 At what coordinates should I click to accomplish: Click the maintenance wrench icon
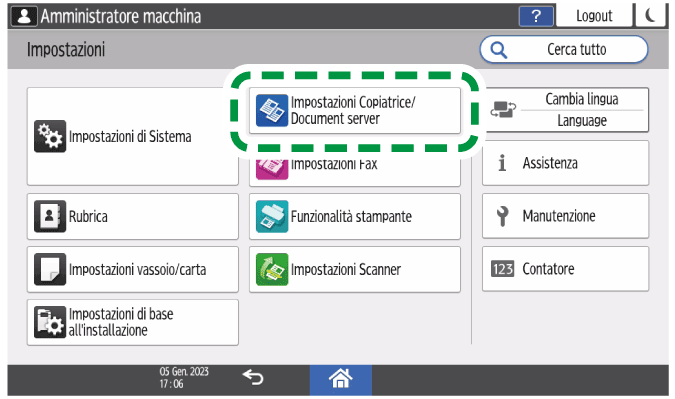coord(502,216)
